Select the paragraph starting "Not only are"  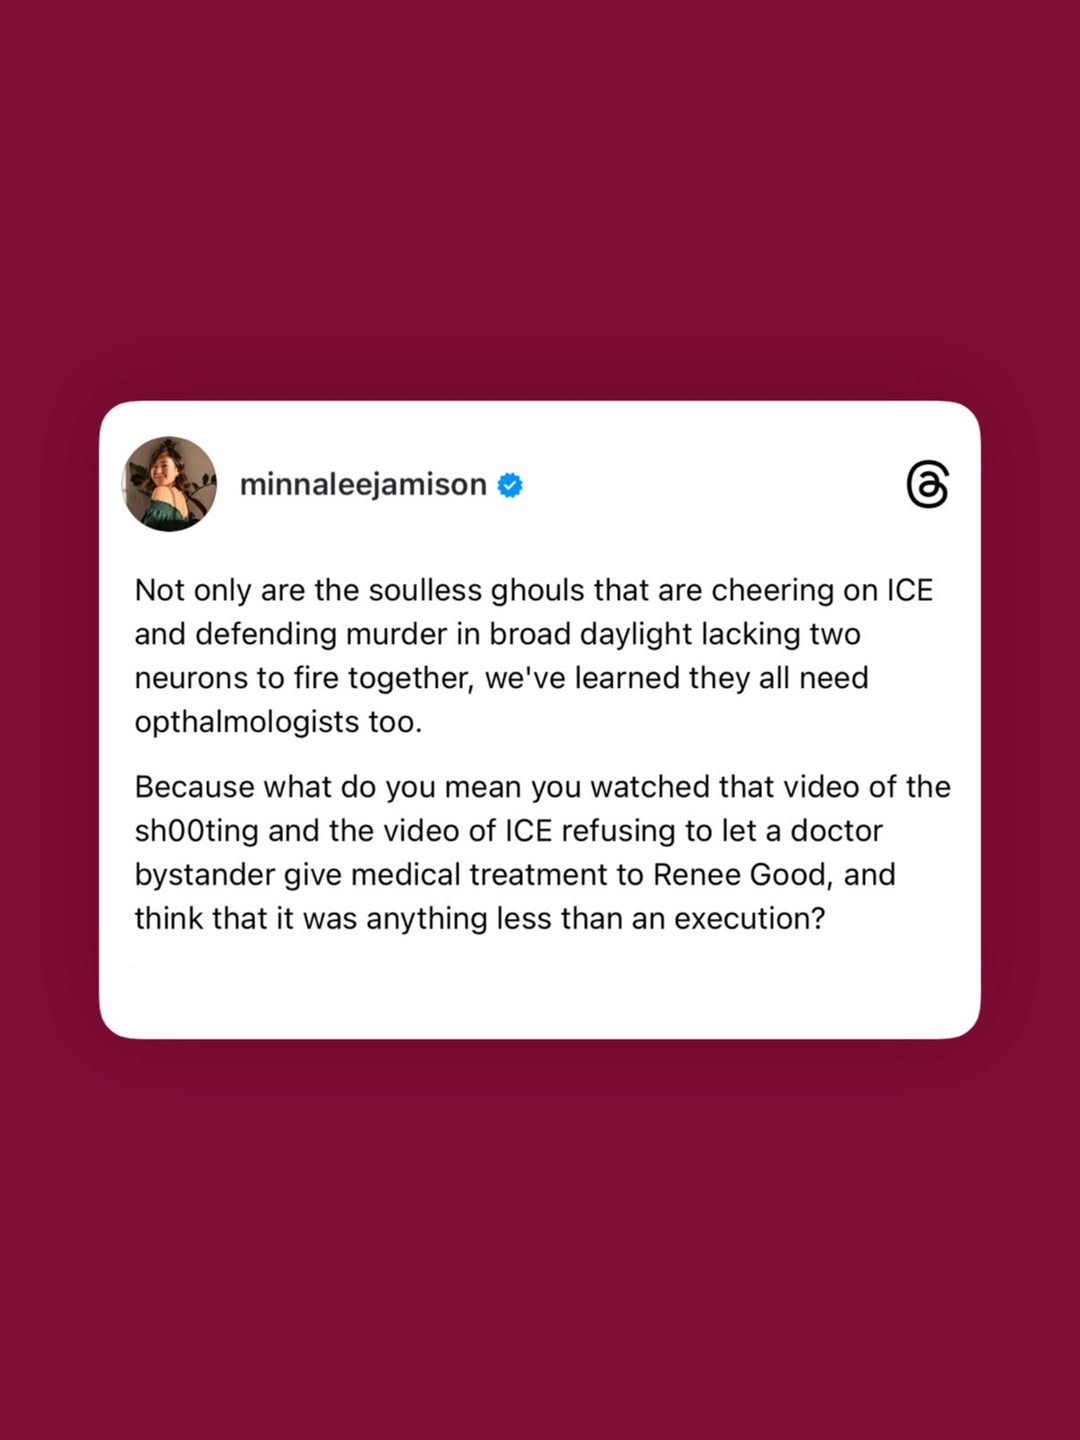click(x=534, y=656)
